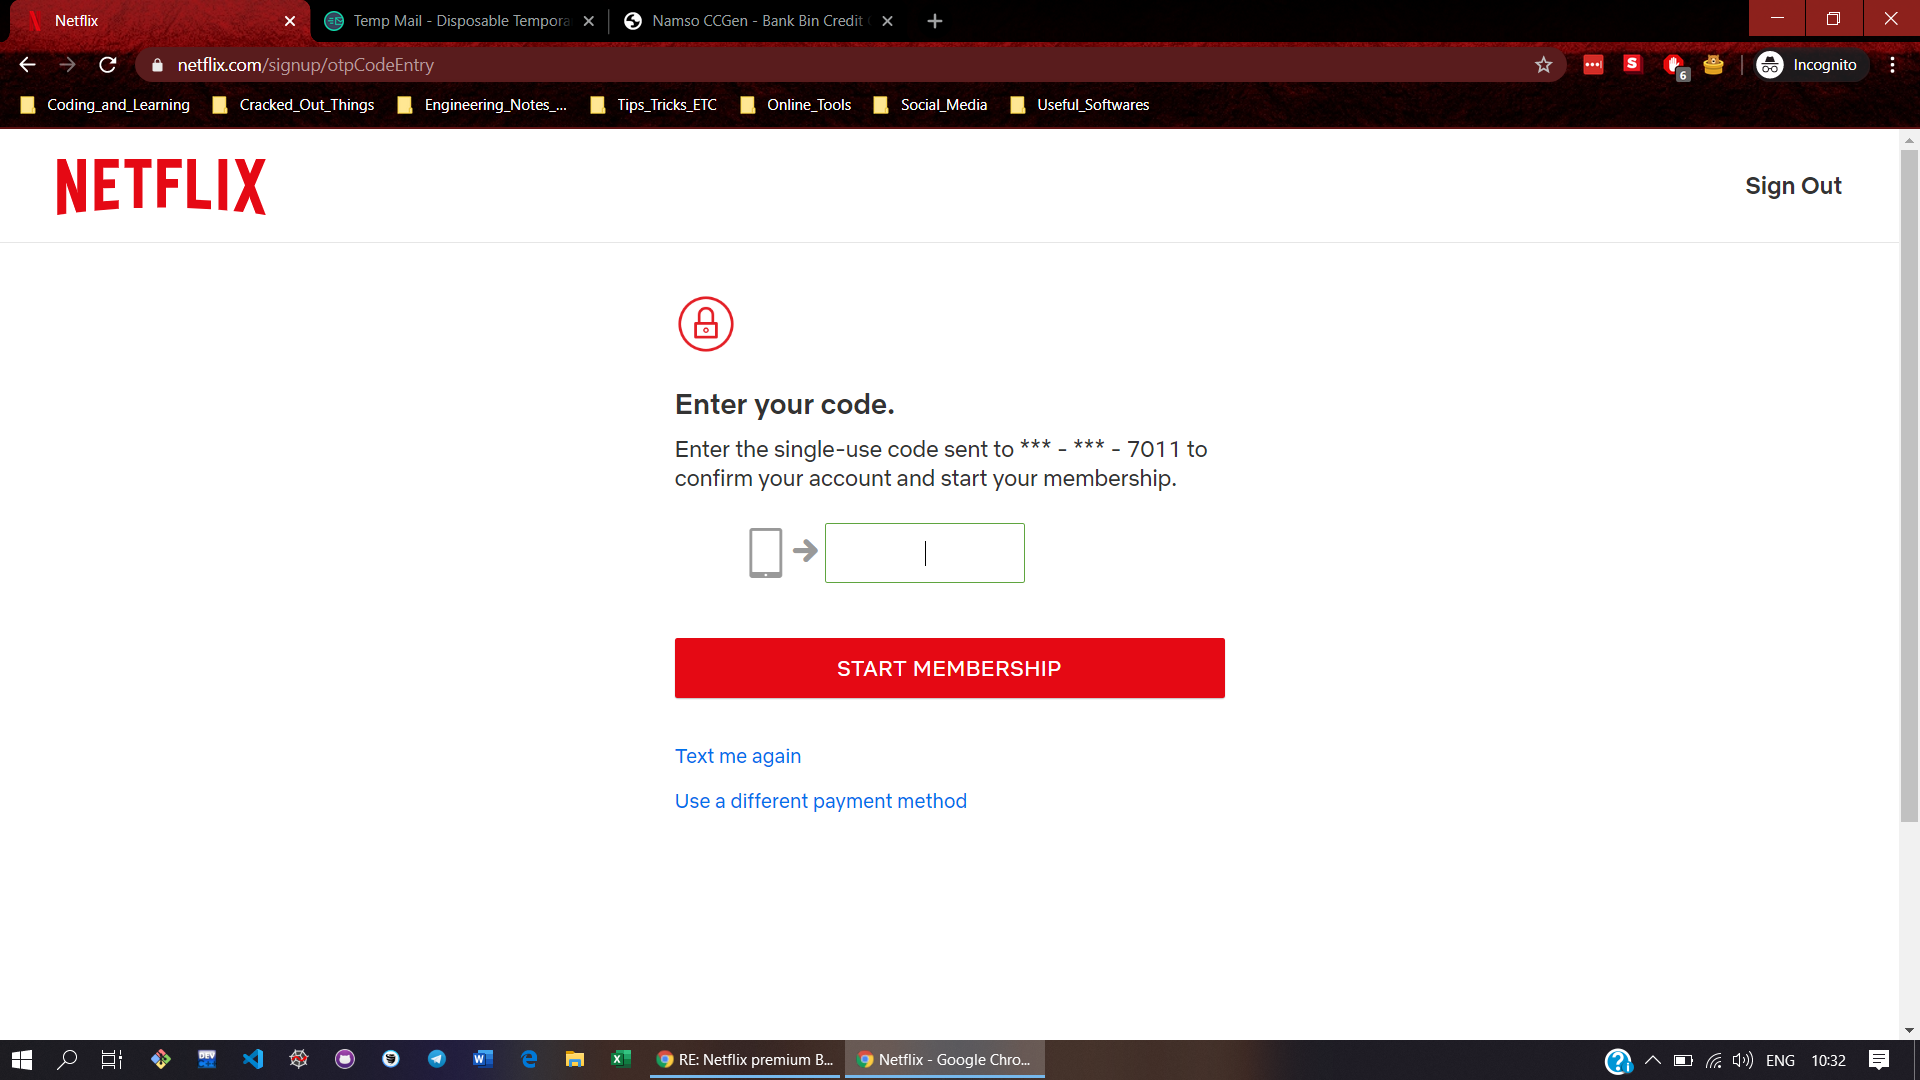Click Sign Out in the header
The height and width of the screenshot is (1080, 1920).
1792,186
